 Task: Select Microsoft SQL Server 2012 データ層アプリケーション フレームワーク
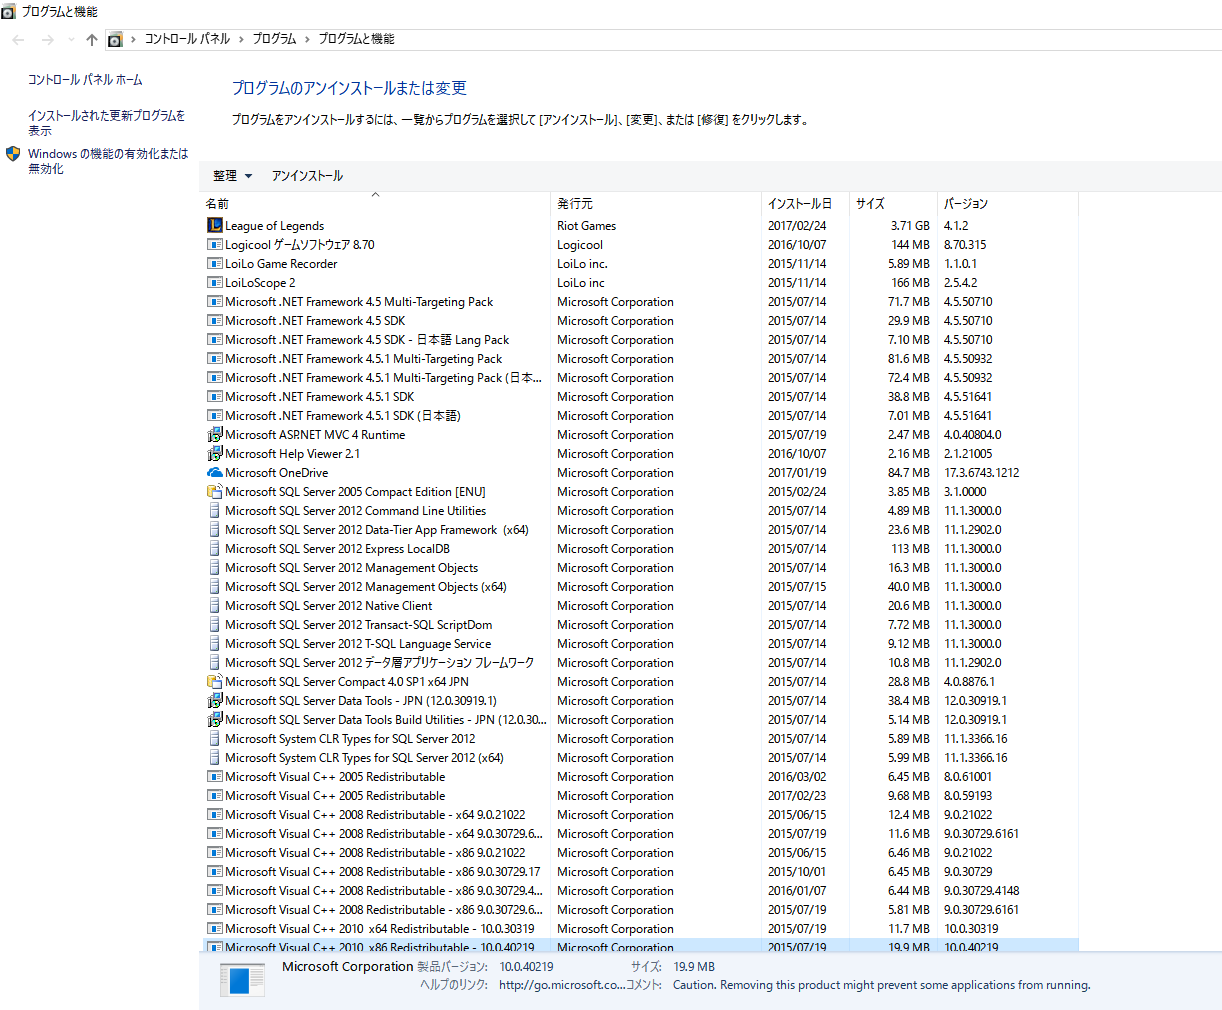pyautogui.click(x=640, y=662)
